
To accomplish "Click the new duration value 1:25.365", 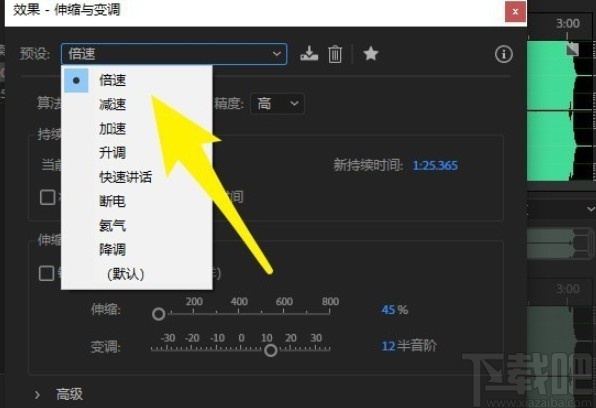I will coord(435,165).
